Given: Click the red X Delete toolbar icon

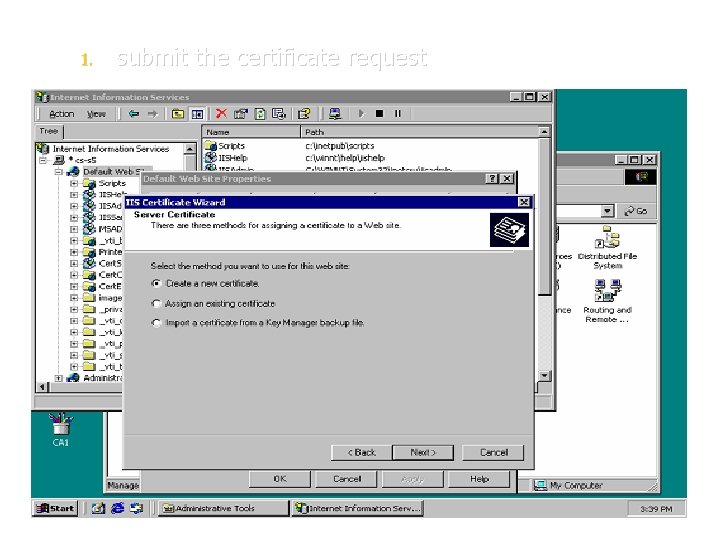Looking at the screenshot, I should tap(221, 113).
